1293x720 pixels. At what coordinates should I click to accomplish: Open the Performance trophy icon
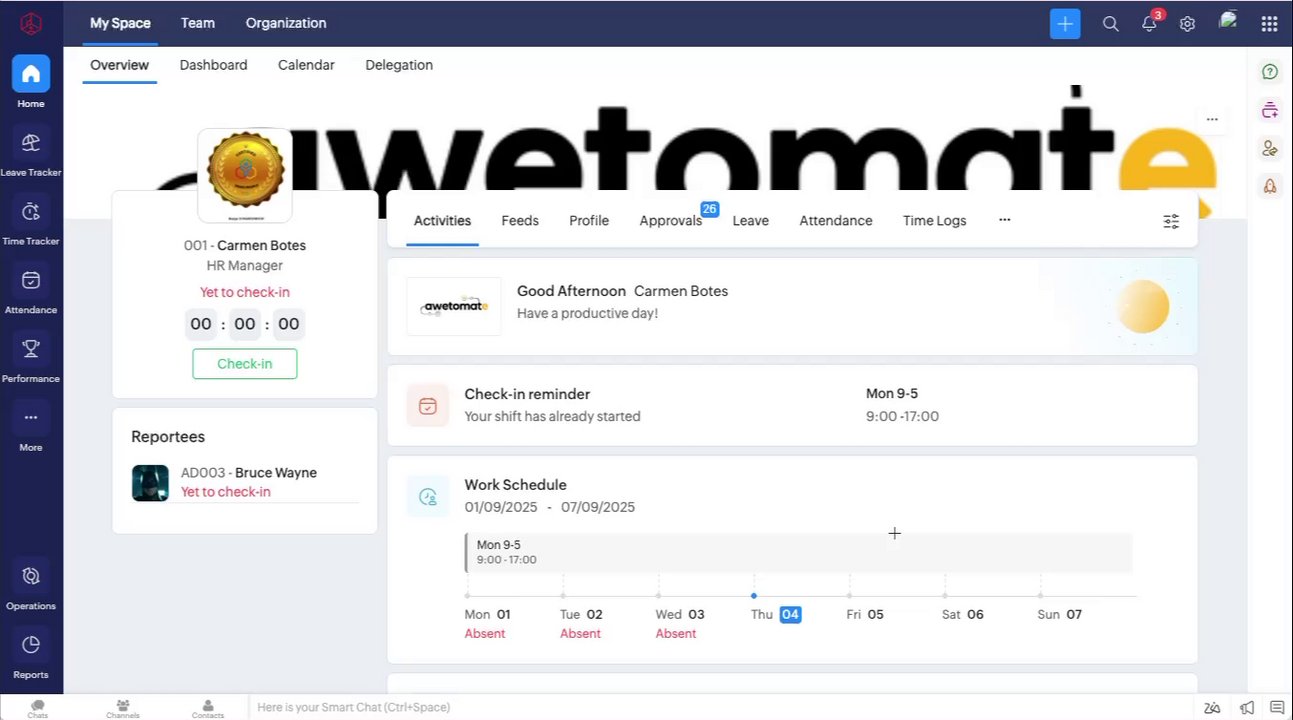[x=31, y=349]
